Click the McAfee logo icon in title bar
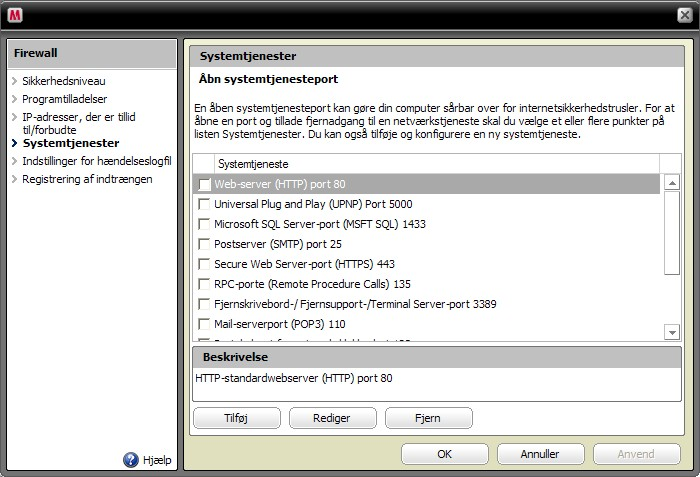Screen dimensions: 700x477 [15, 15]
